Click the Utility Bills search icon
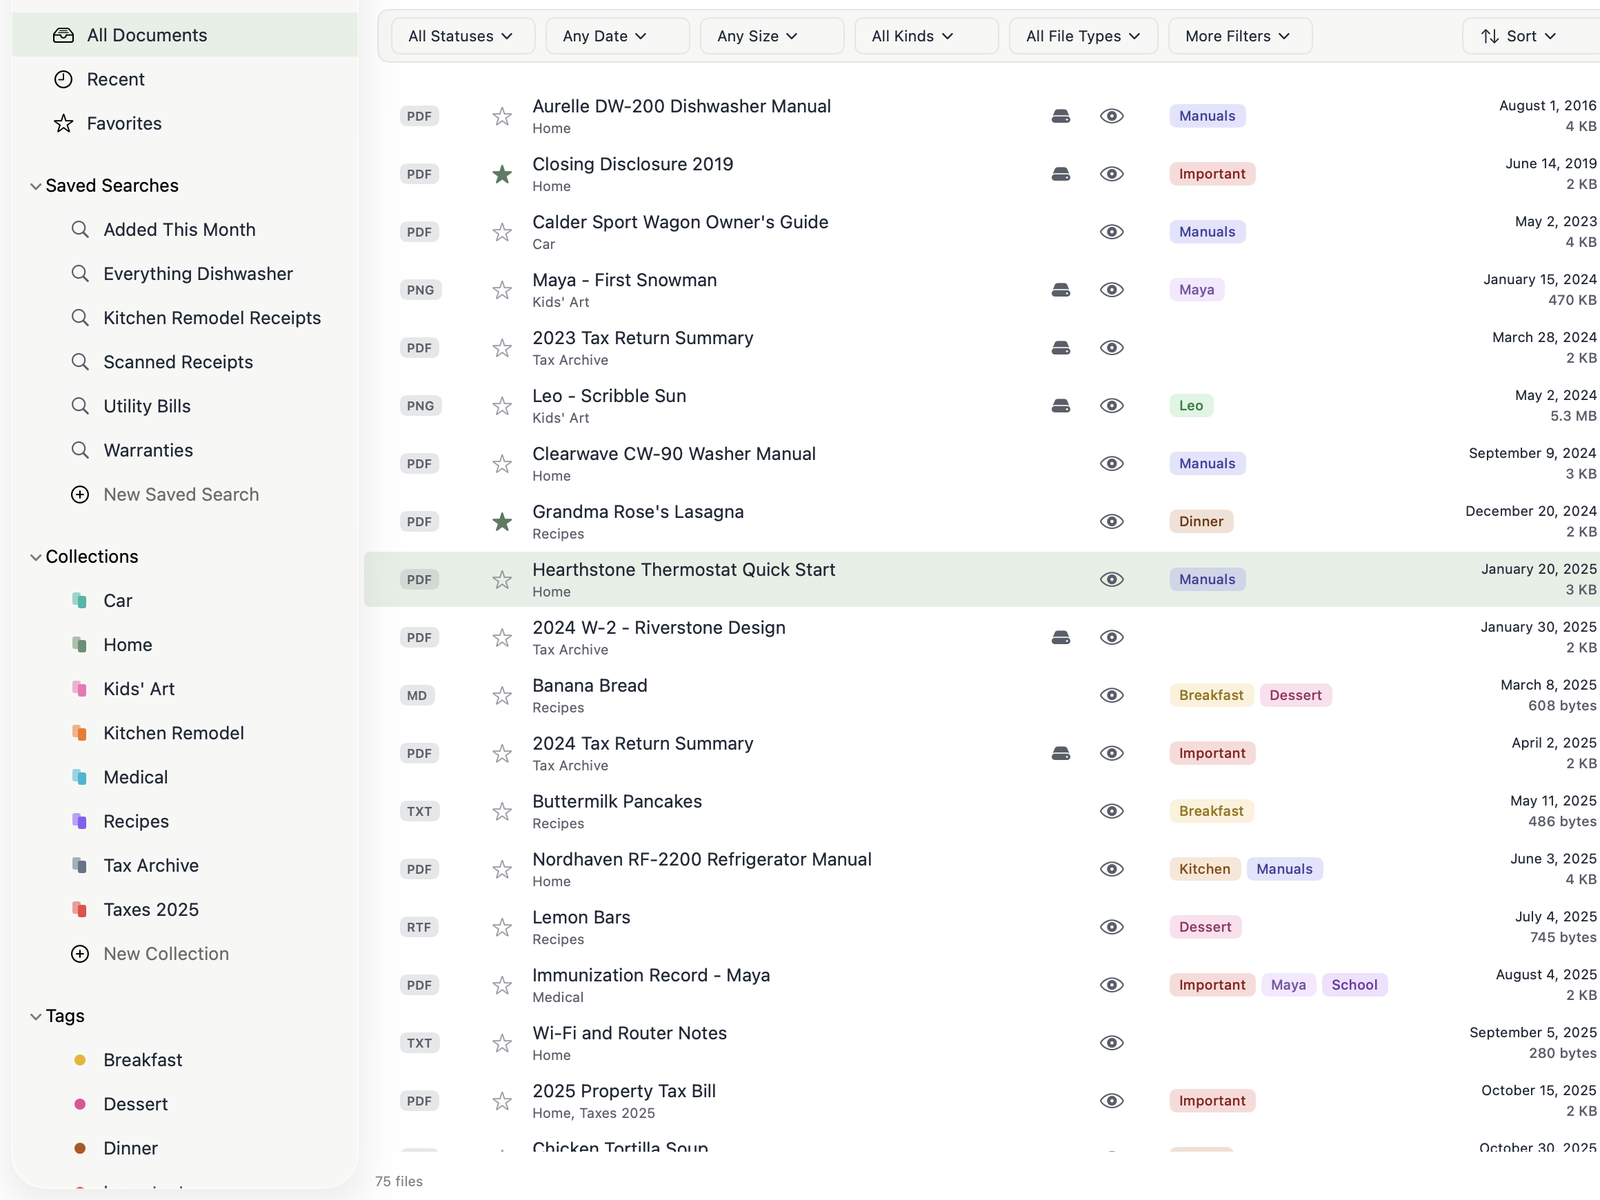Viewport: 1600px width, 1200px height. click(80, 406)
